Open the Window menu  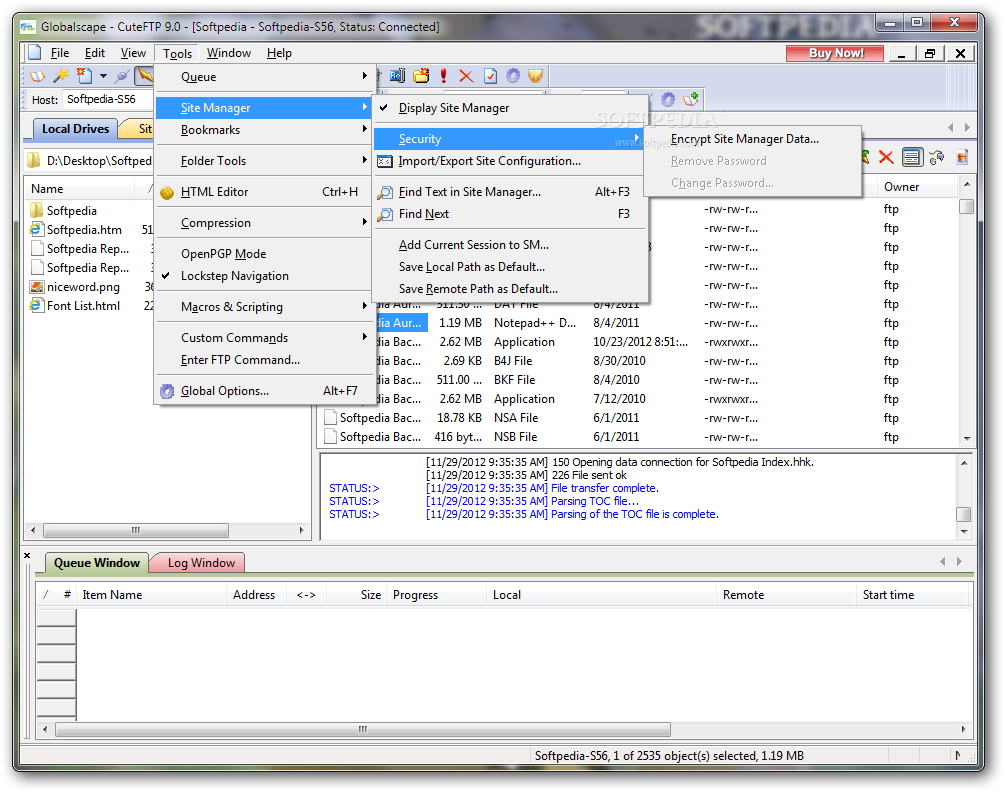click(228, 53)
